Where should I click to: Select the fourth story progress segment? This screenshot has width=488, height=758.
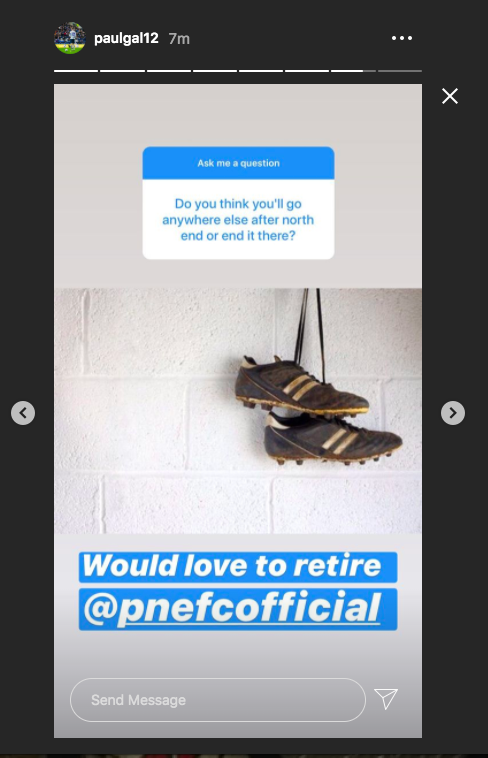tap(215, 71)
